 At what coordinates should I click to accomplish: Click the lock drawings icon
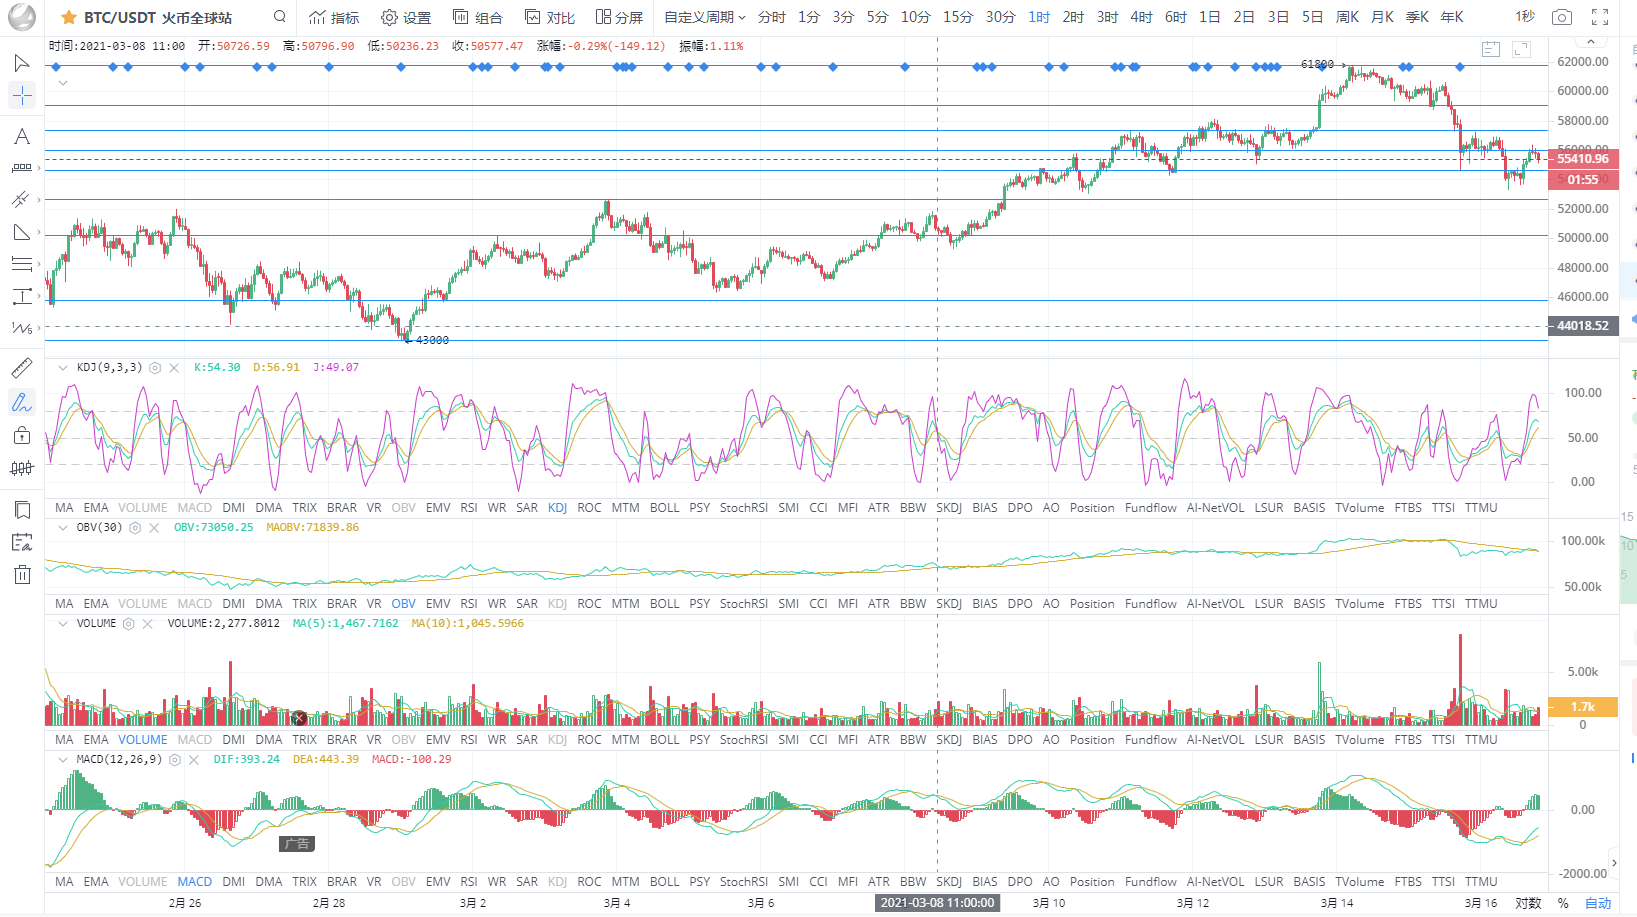click(22, 435)
